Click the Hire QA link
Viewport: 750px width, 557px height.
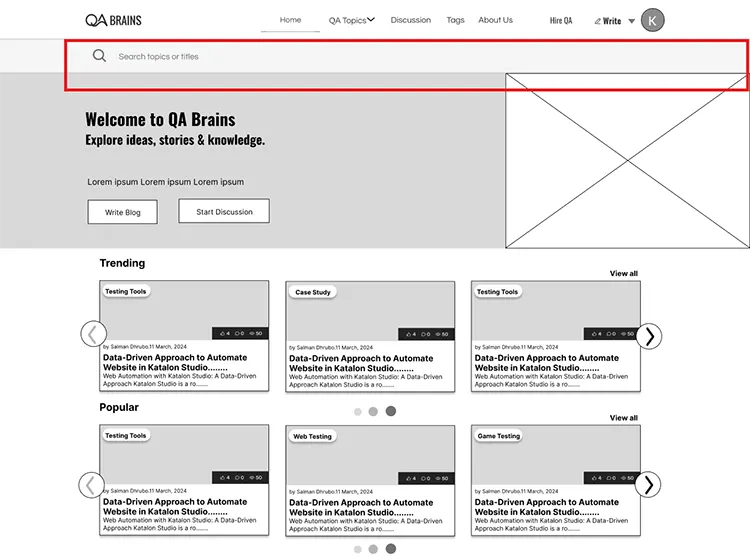pyautogui.click(x=561, y=21)
